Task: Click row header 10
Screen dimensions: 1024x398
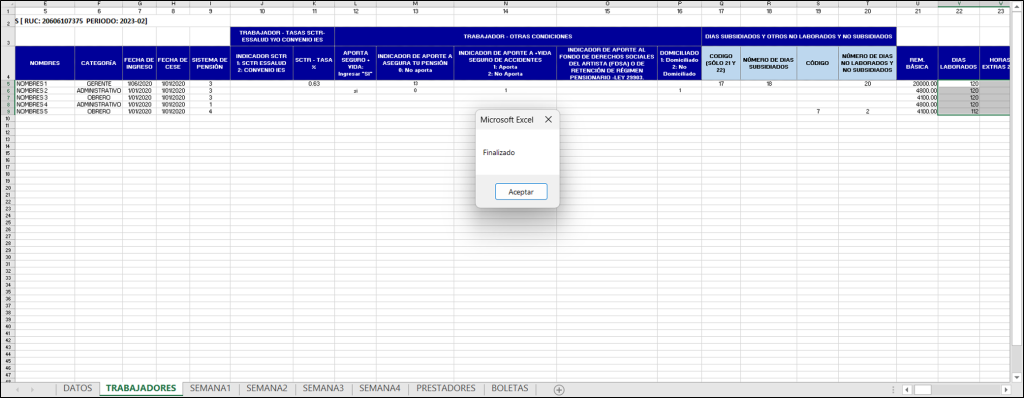Action: coord(7,118)
